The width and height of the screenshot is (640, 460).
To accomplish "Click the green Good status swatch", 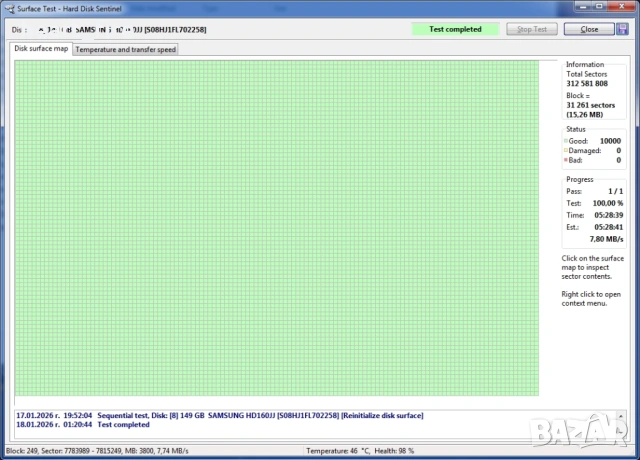I will [x=565, y=141].
